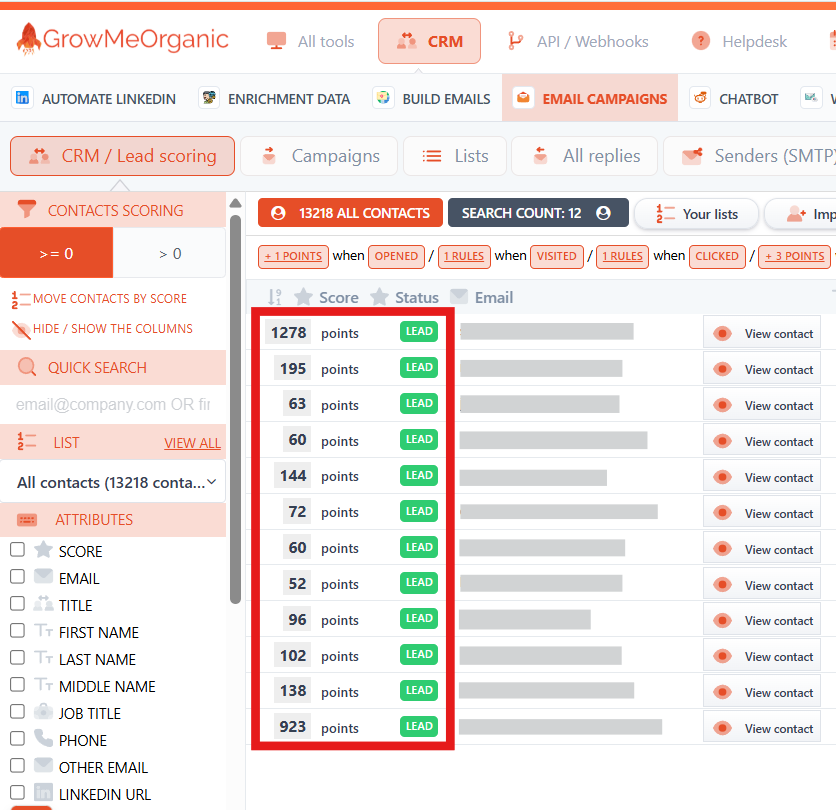Click MOVE CONTACTS BY SCORE link
836x810 pixels.
110,299
